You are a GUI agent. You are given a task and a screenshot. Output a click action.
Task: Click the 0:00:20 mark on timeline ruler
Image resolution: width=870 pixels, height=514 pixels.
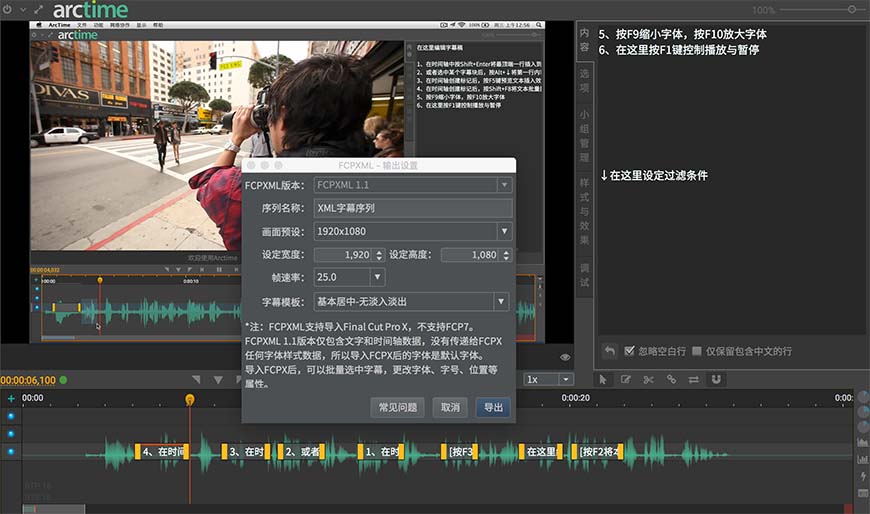click(x=575, y=398)
